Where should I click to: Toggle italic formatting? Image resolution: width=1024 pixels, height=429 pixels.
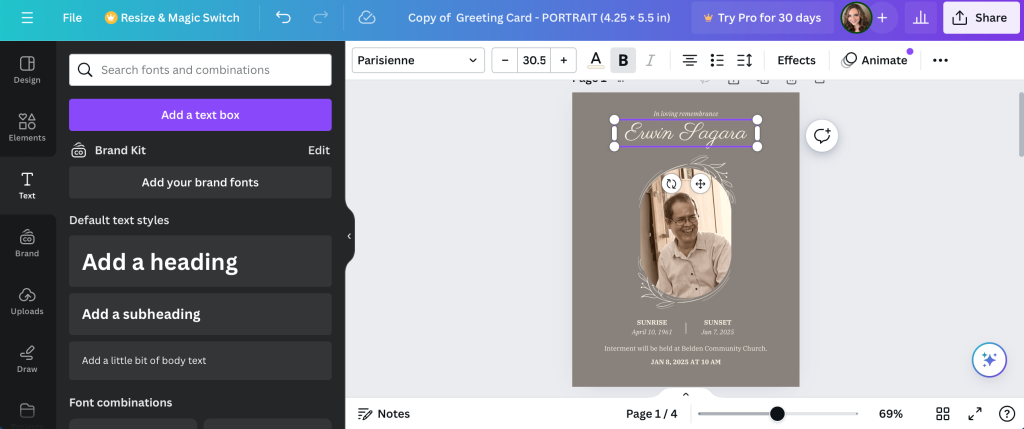coord(650,60)
